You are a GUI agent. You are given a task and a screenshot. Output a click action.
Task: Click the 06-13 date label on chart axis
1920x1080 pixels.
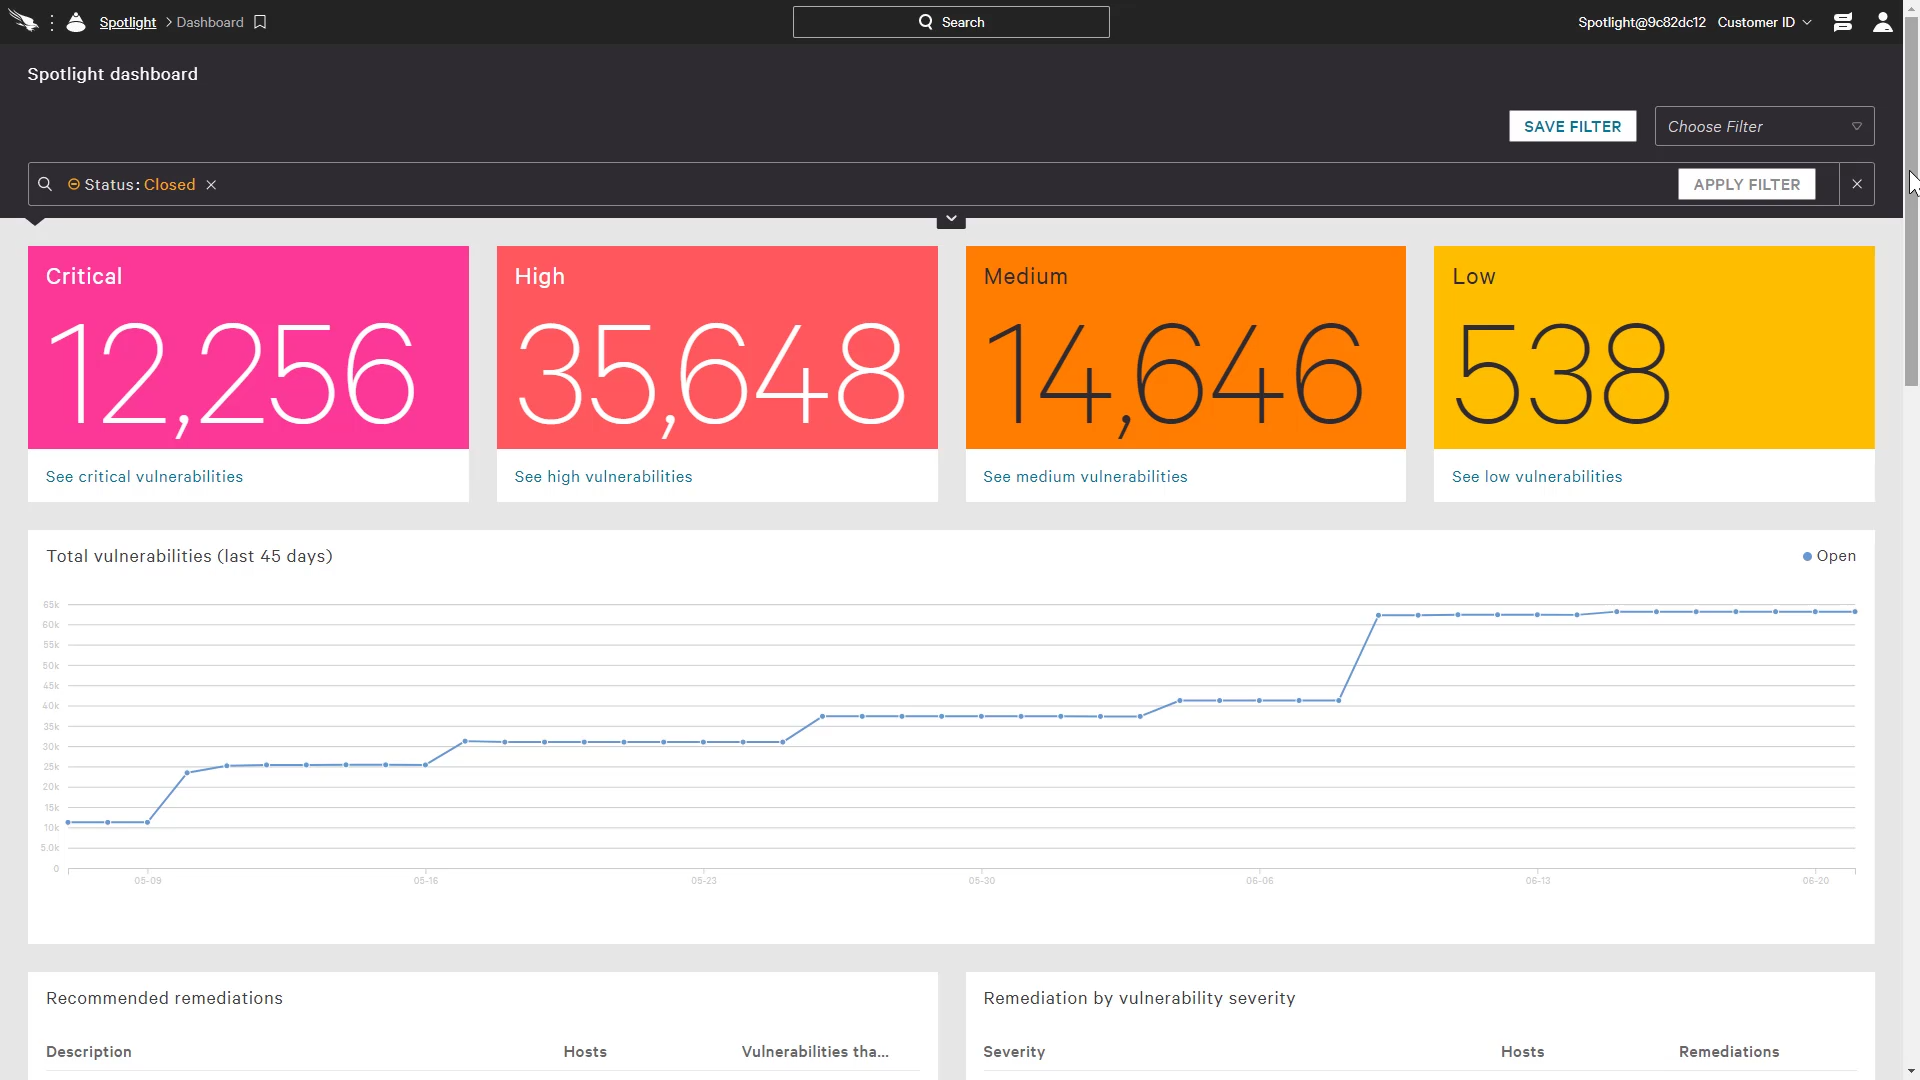click(1537, 881)
